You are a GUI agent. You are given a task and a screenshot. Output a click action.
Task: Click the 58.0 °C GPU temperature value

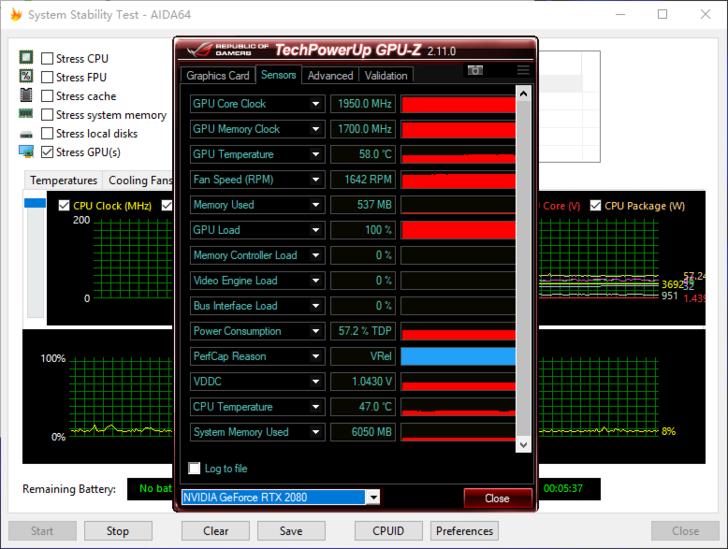tap(363, 154)
